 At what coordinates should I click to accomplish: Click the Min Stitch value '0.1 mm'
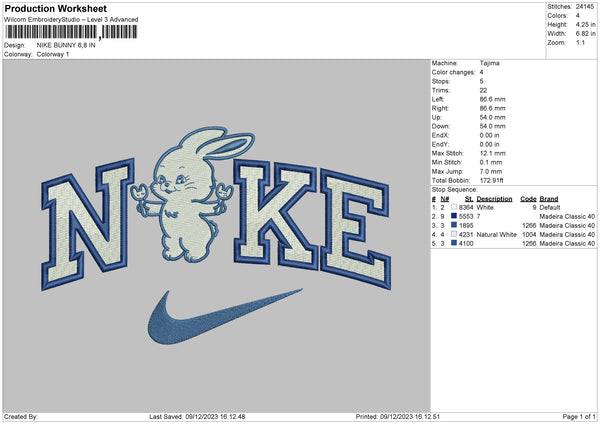[x=491, y=162]
